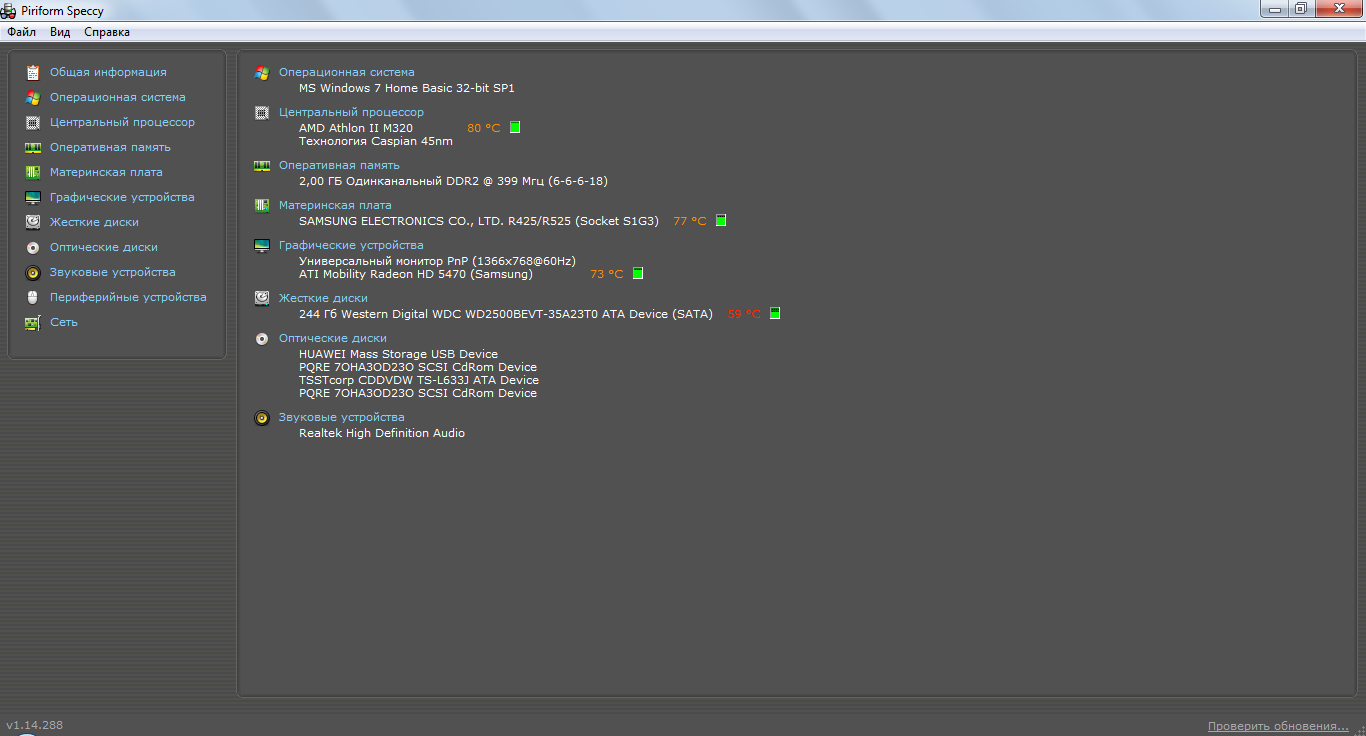Open the Вид menu
This screenshot has width=1366, height=736.
point(60,32)
